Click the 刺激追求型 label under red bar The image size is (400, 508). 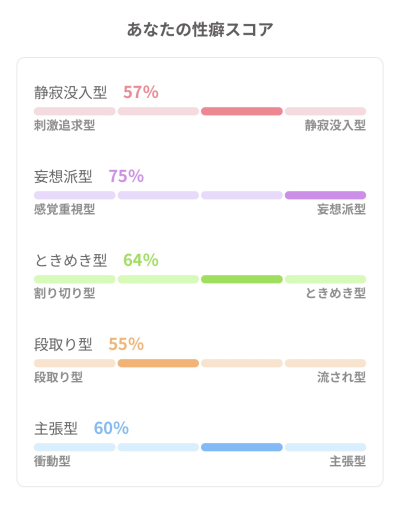tap(65, 125)
